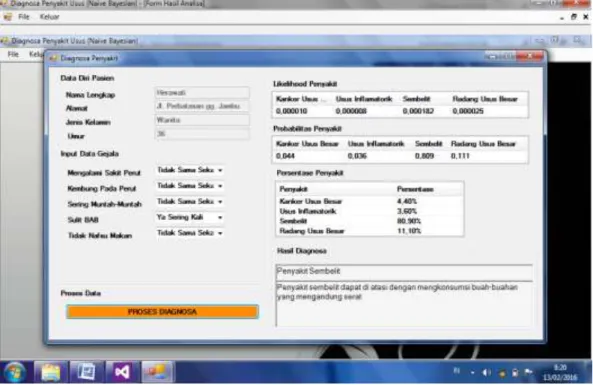The height and width of the screenshot is (385, 593).
Task: Select probability value 0,044
Action: [285, 156]
